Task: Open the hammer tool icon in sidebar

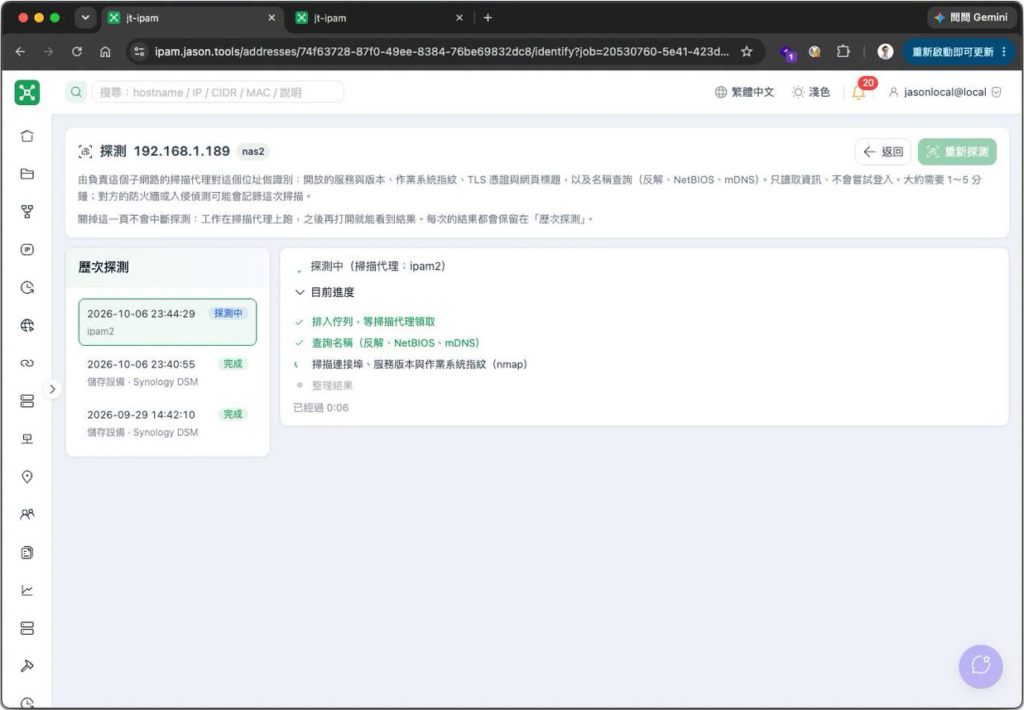Action: 27,666
